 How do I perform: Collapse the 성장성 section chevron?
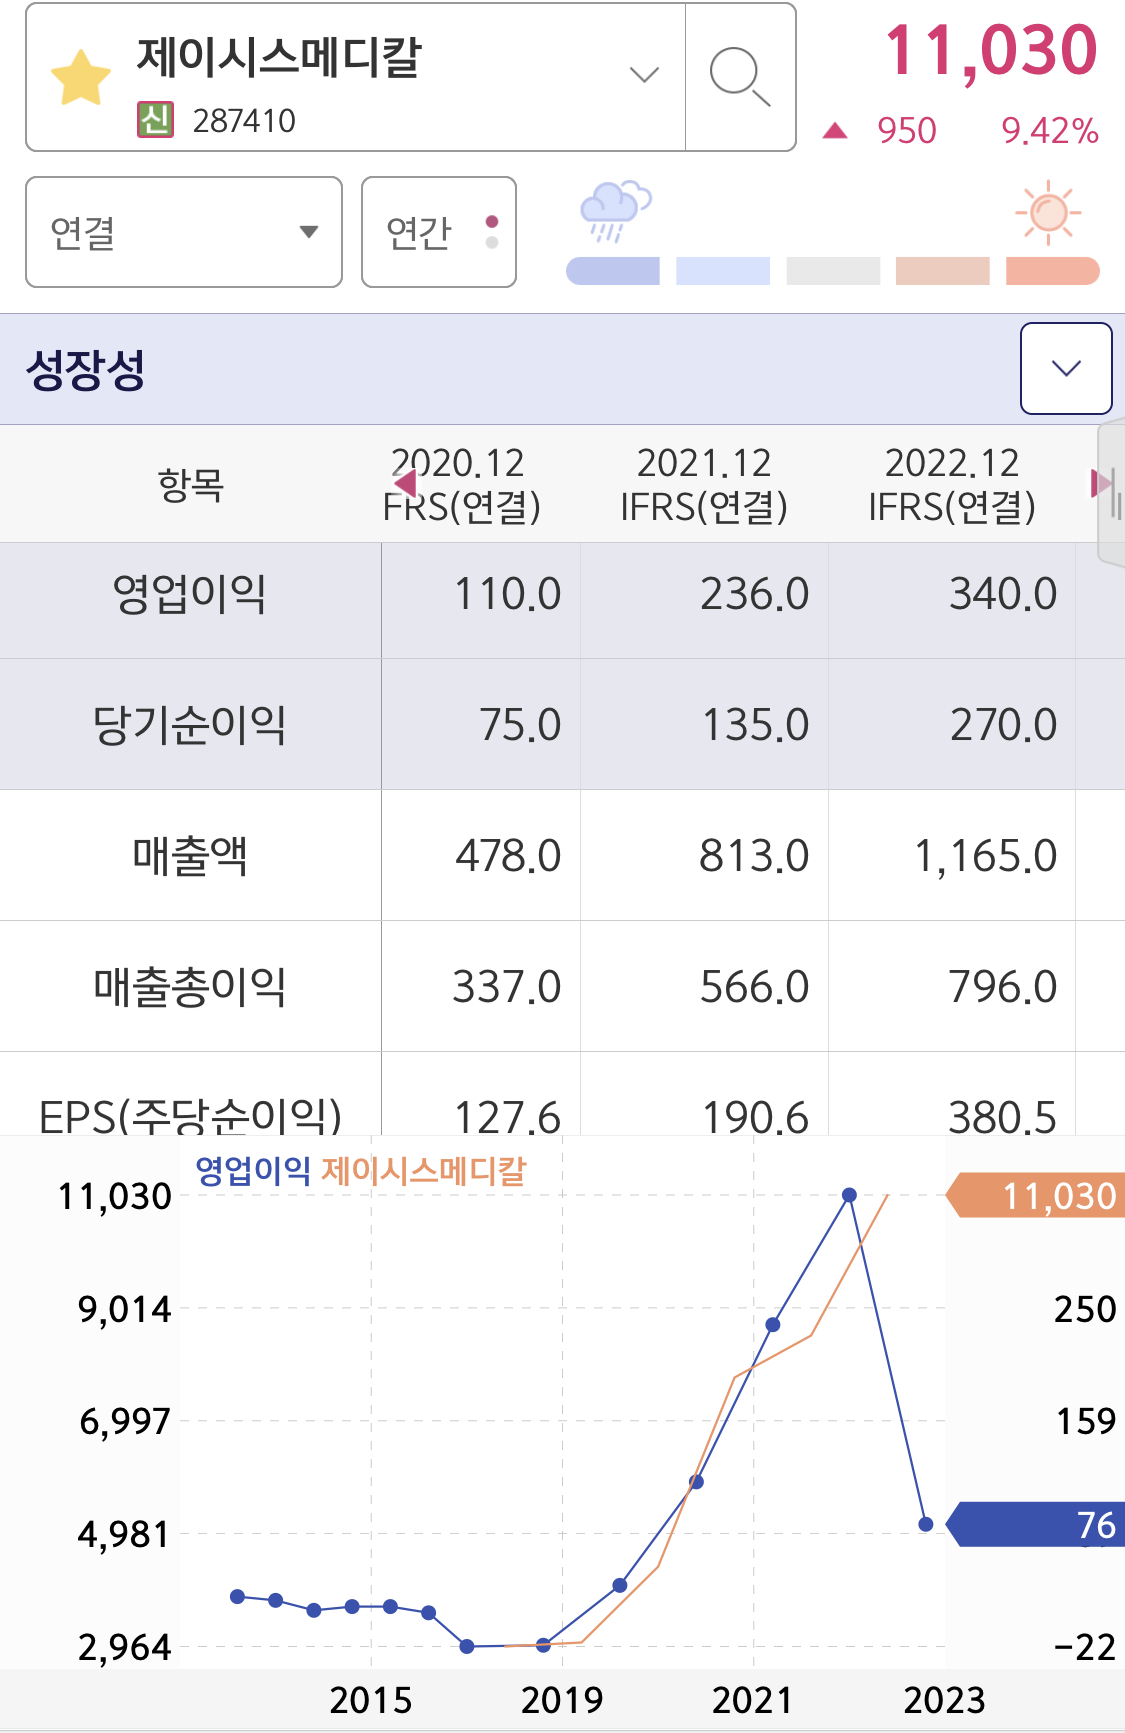[x=1066, y=368]
